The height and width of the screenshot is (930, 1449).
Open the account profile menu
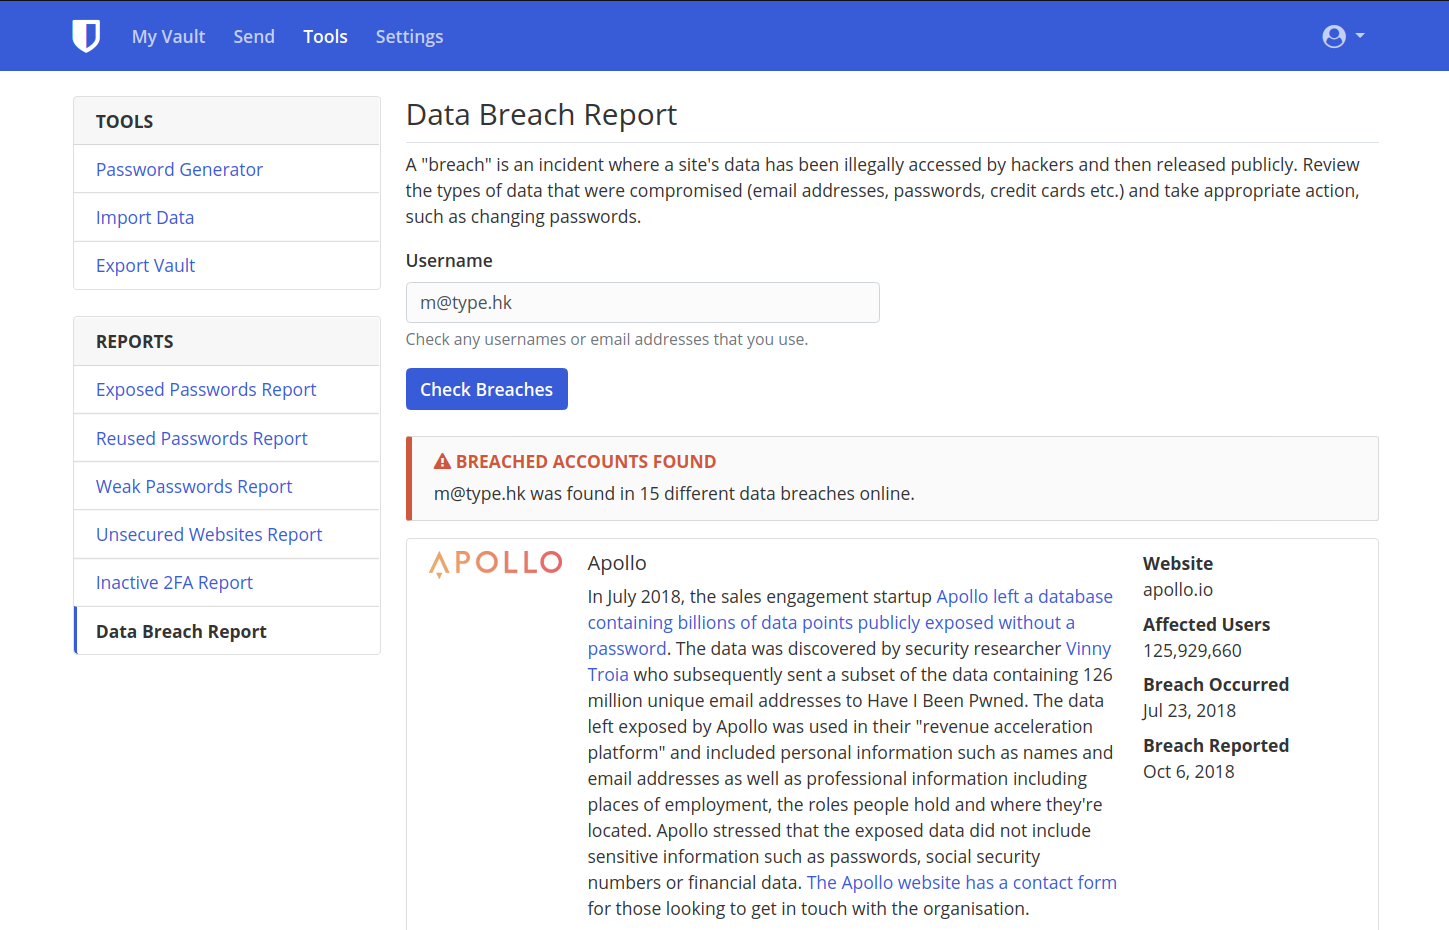point(1343,36)
